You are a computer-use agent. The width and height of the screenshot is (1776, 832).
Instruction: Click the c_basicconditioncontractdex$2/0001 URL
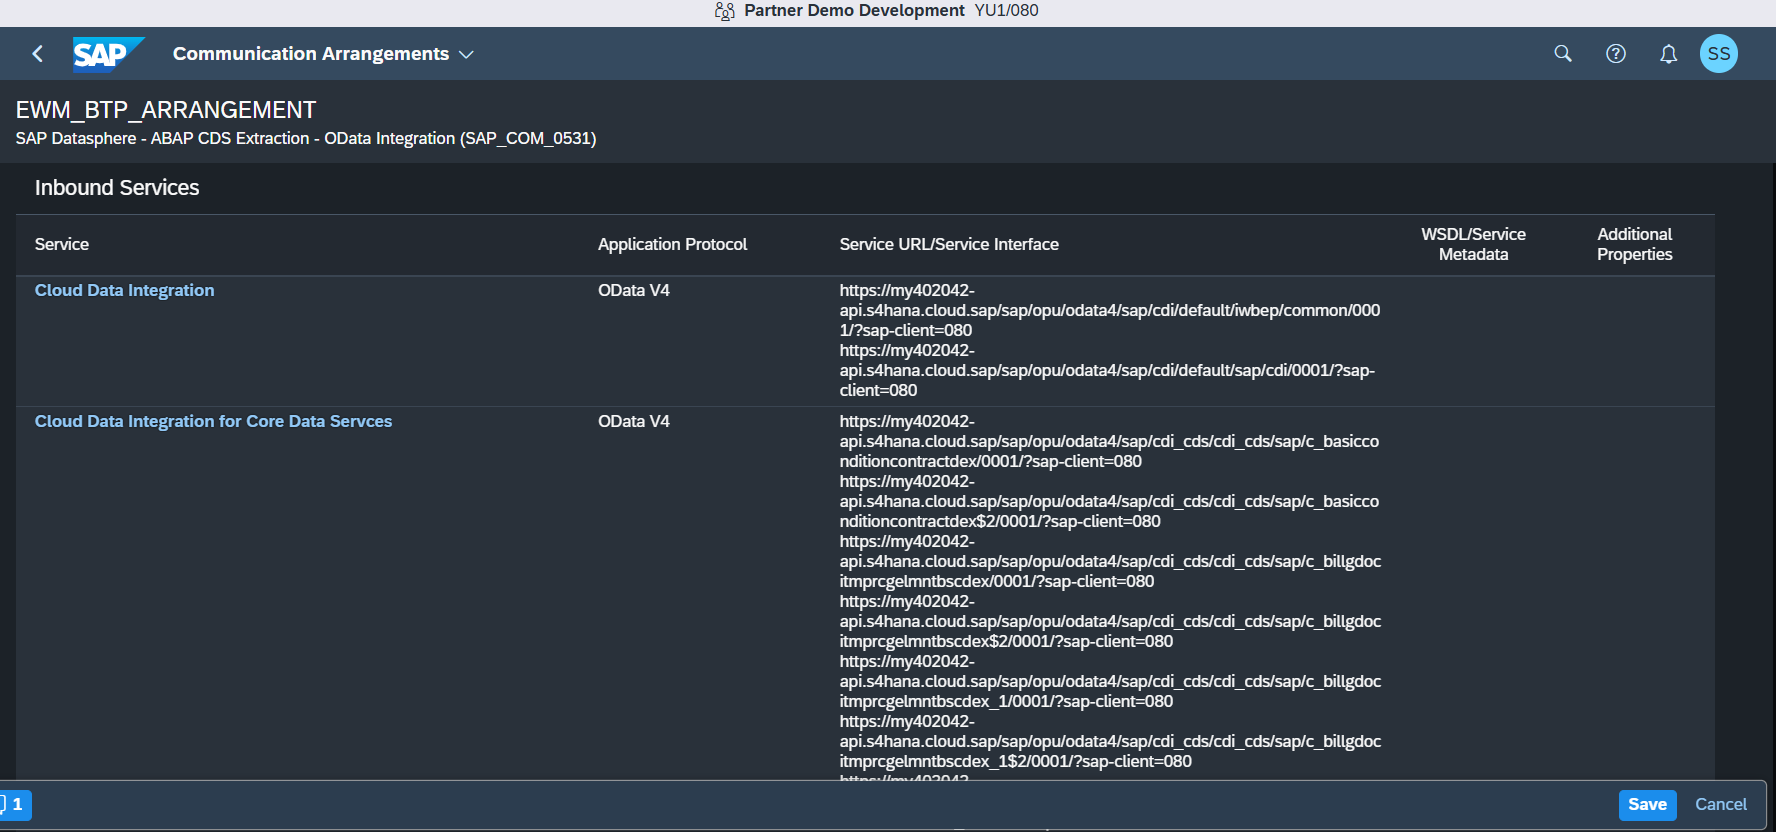tap(1109, 501)
